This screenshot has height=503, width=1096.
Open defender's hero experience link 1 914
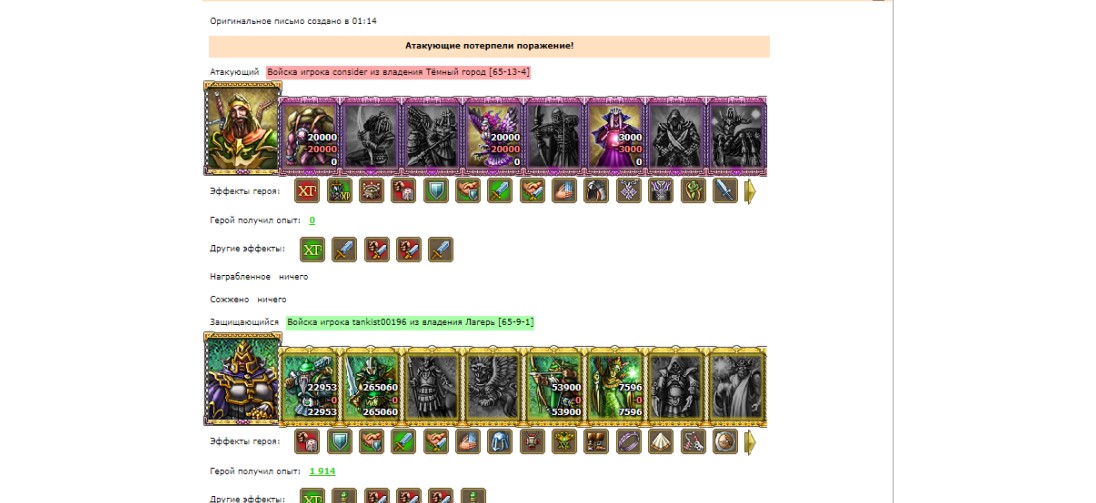click(x=322, y=471)
